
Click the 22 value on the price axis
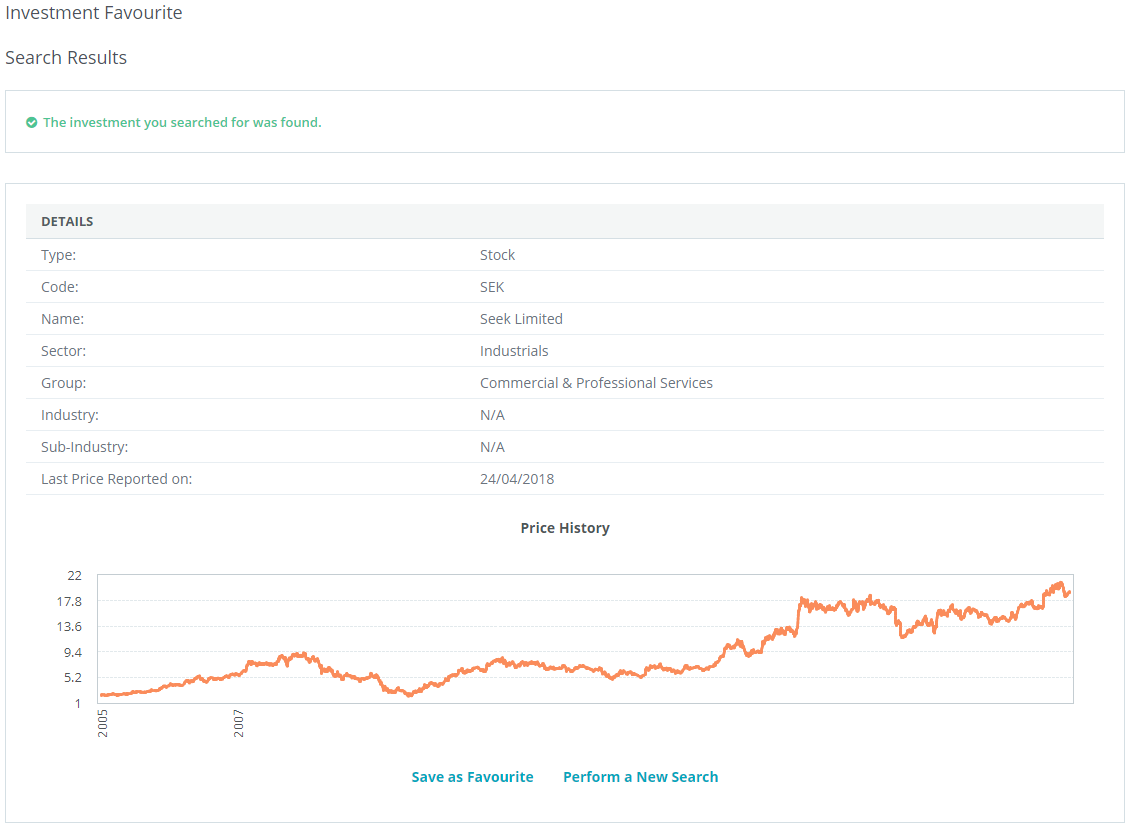[x=75, y=576]
